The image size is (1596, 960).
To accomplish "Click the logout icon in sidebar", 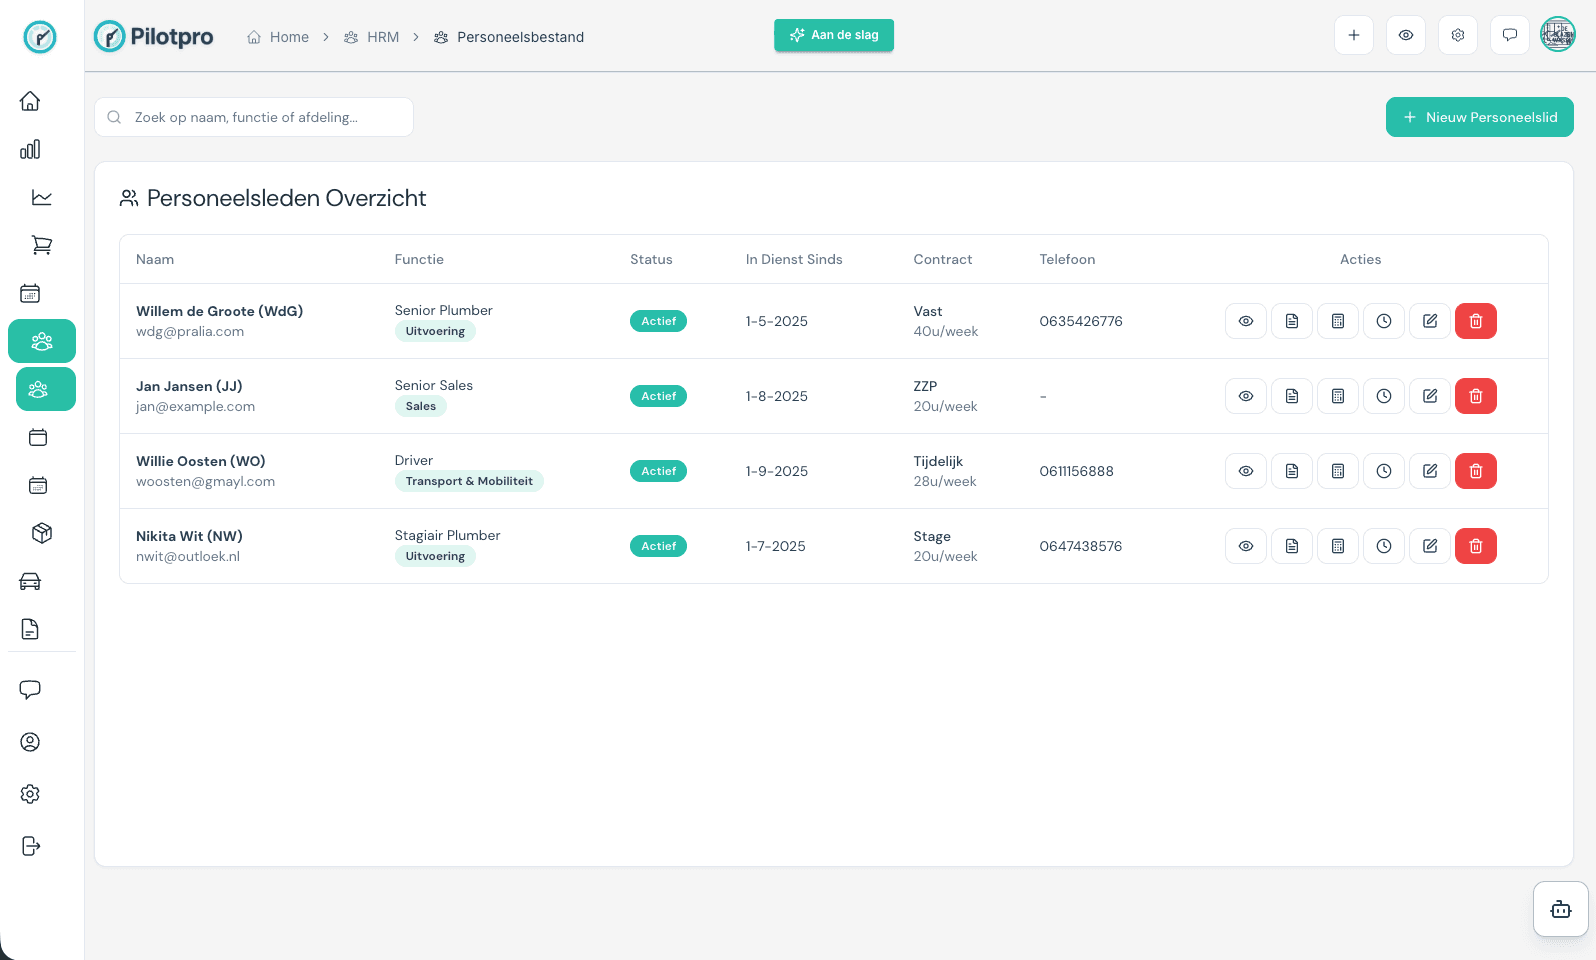I will click(30, 846).
